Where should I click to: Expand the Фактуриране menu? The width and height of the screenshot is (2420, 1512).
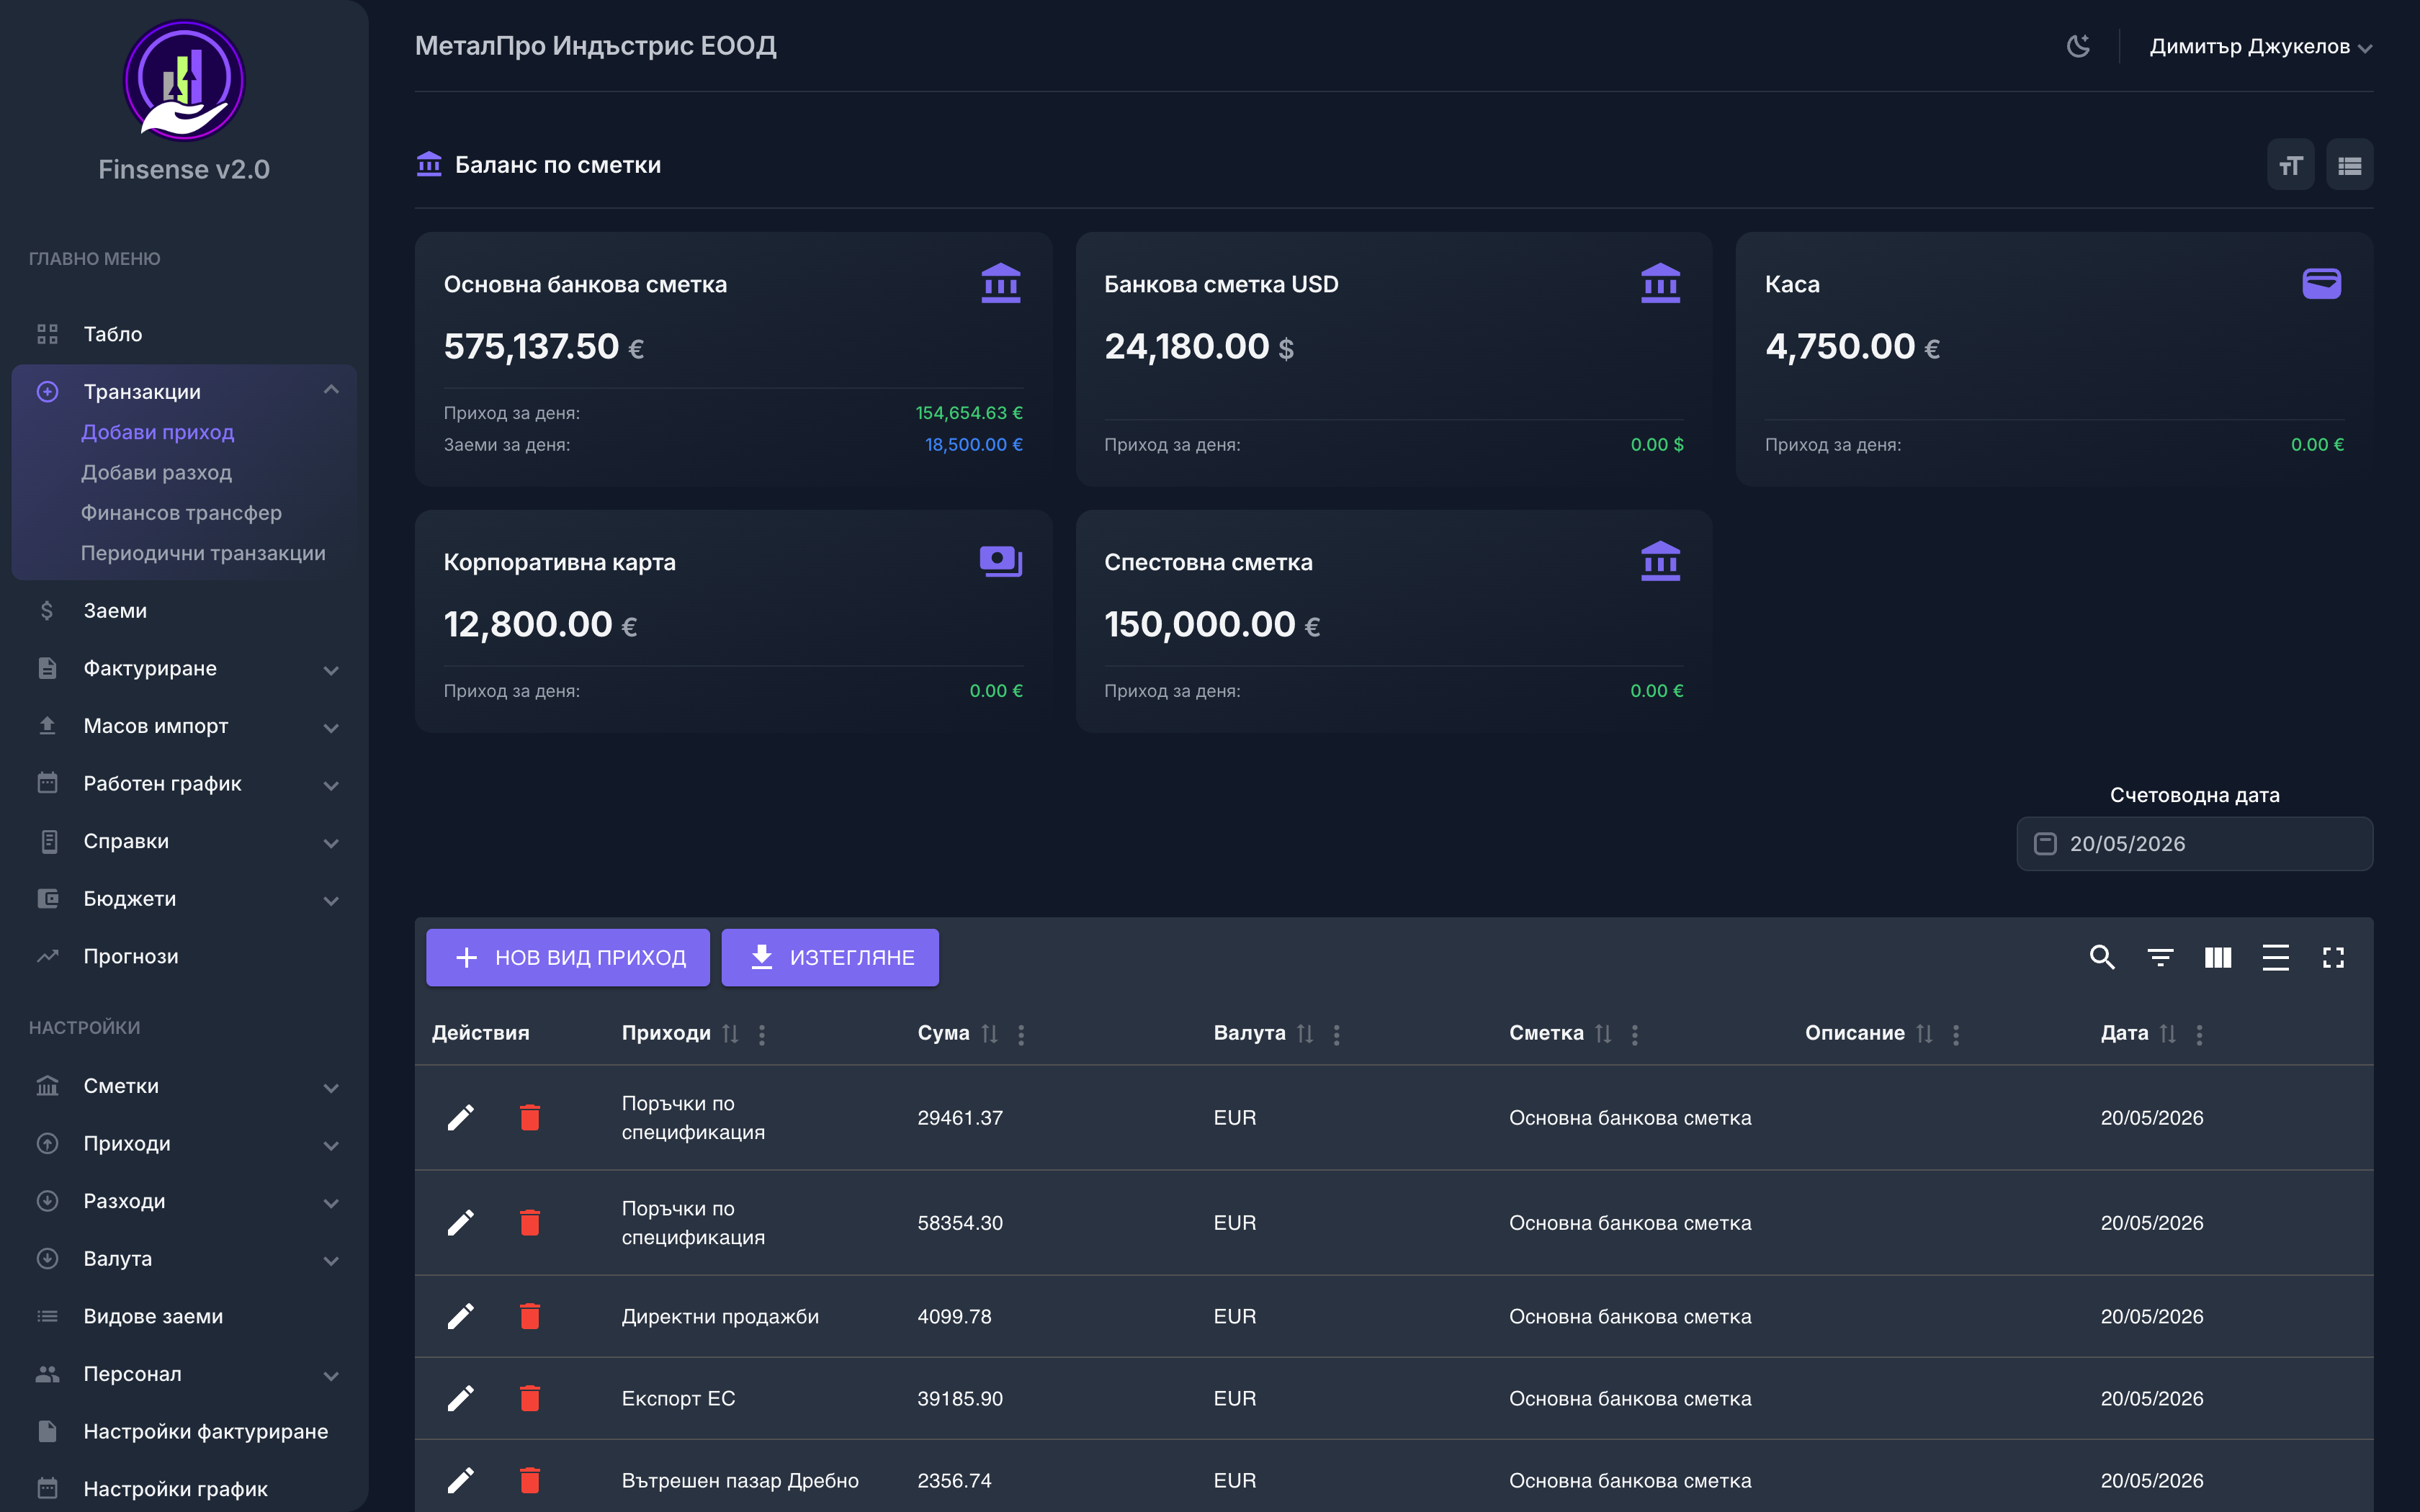(184, 668)
